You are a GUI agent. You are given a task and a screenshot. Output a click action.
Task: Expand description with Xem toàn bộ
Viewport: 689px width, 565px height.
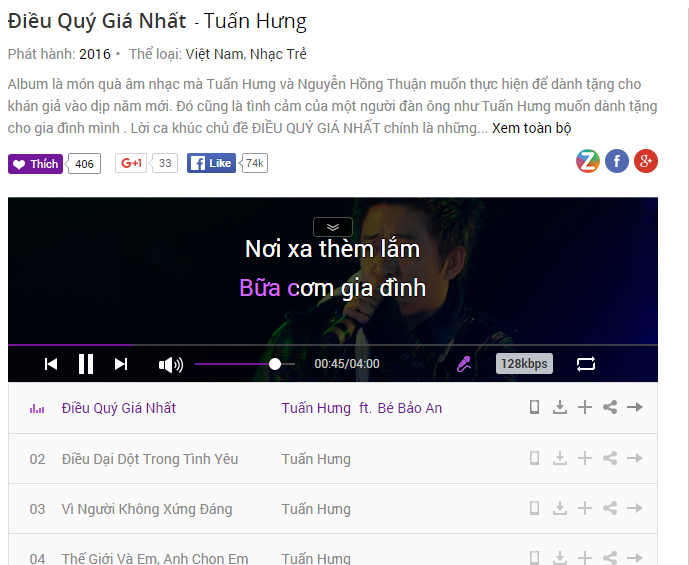(x=531, y=128)
